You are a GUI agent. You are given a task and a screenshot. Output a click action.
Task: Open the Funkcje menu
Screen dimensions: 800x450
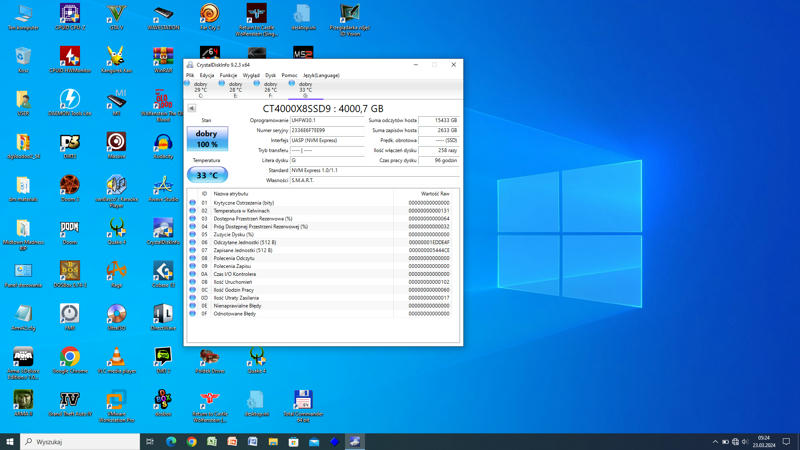[228, 76]
